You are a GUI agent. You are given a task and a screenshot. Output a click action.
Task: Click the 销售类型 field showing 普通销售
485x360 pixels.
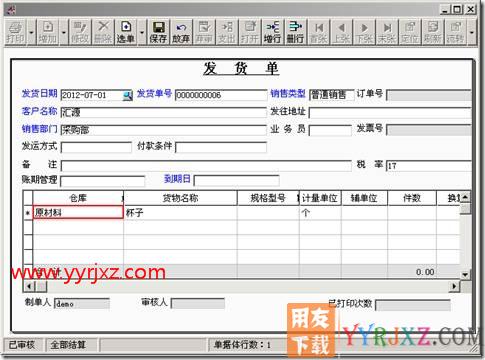point(332,95)
